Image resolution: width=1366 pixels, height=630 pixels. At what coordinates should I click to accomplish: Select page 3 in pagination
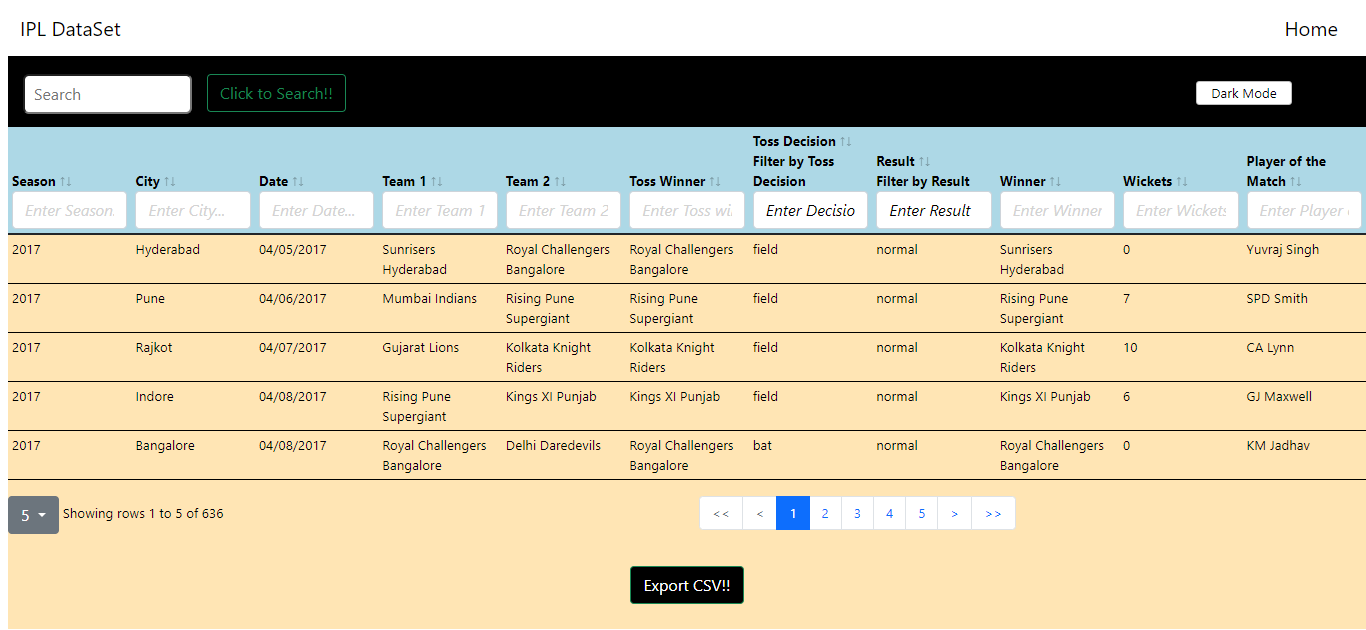coord(857,513)
